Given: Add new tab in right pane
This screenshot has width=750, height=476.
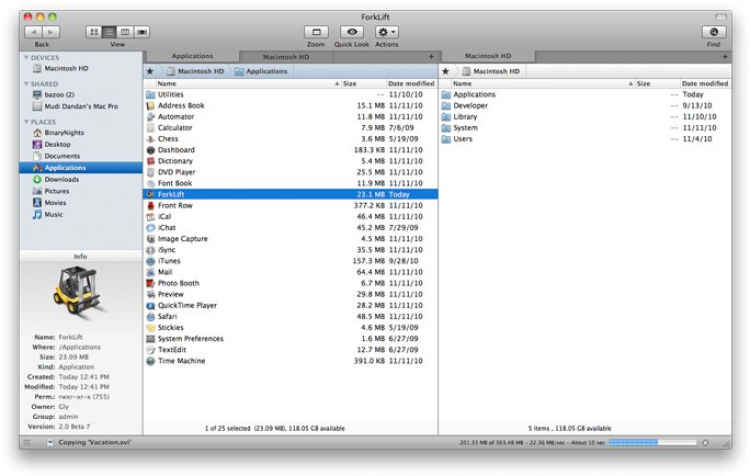Looking at the screenshot, I should [725, 57].
